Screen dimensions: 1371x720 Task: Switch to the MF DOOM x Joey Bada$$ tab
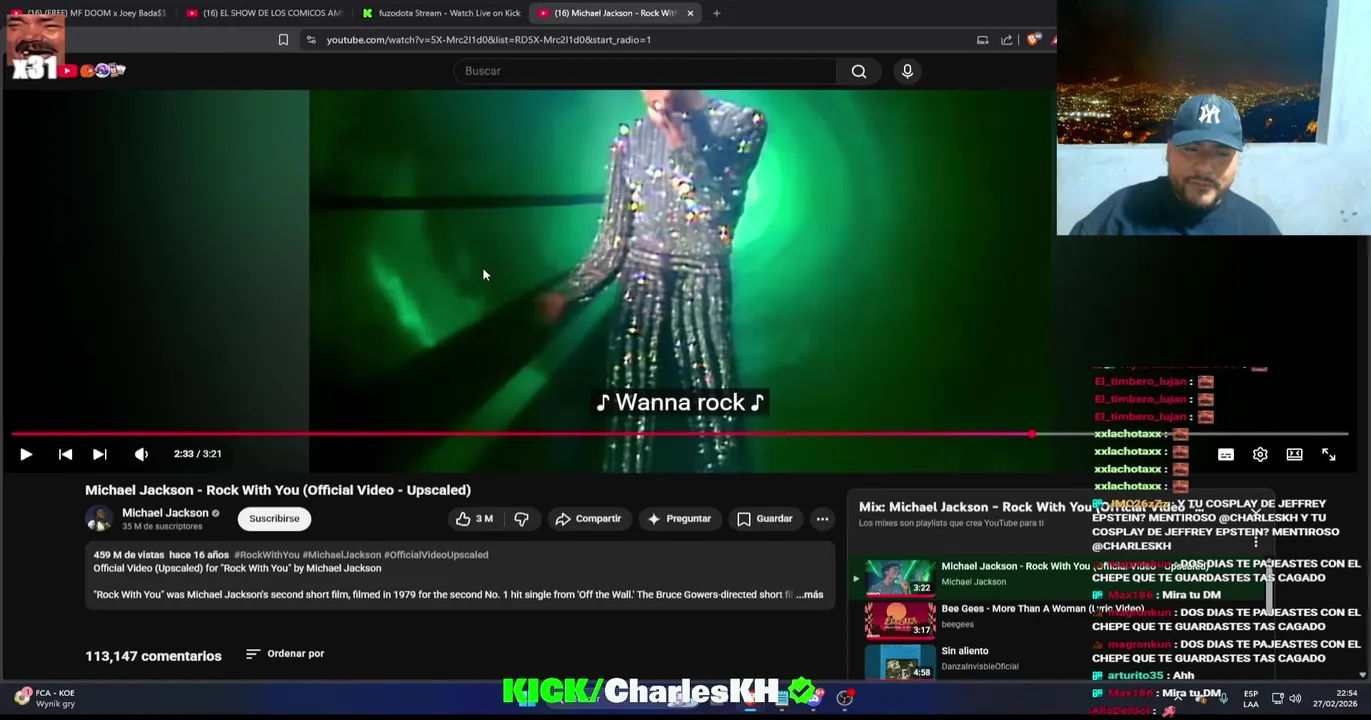tap(90, 13)
